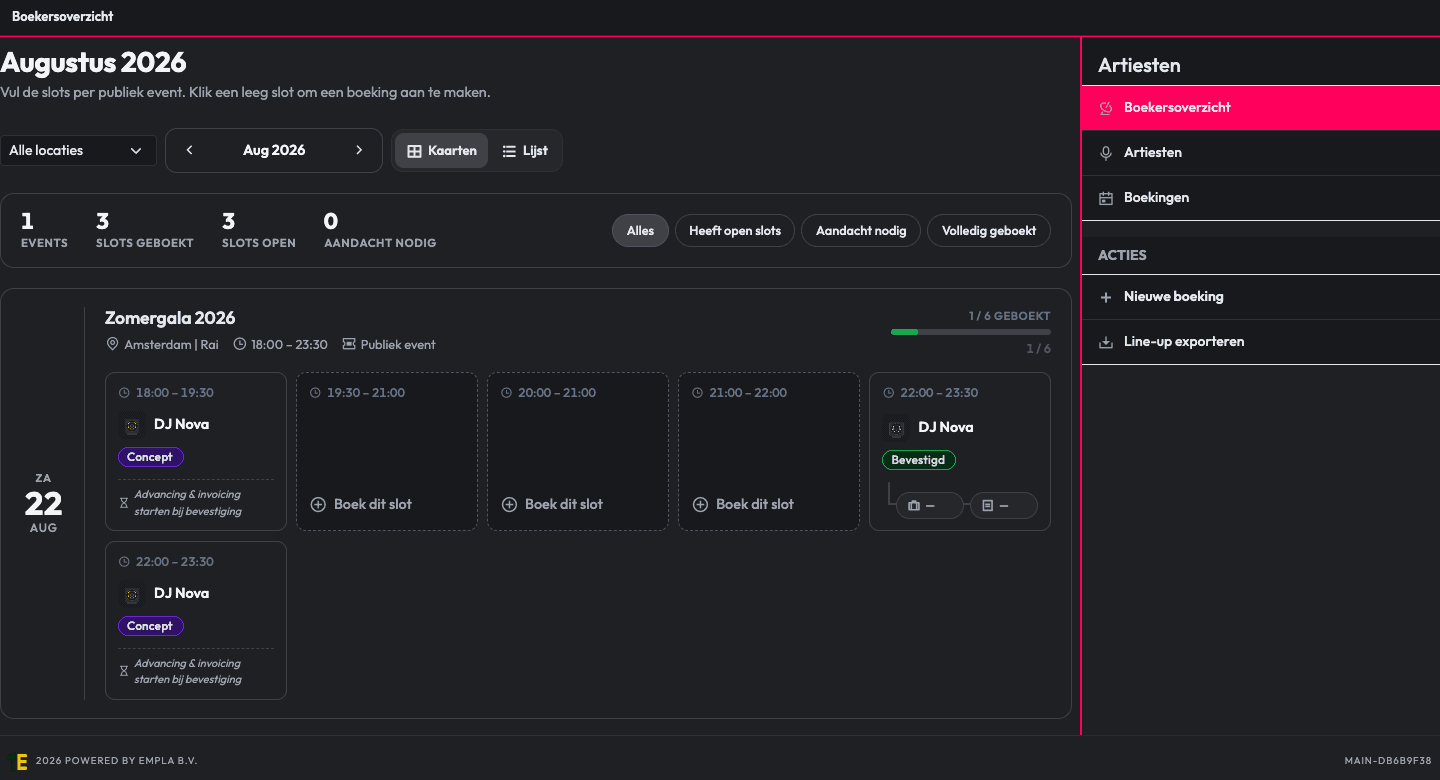1440x780 pixels.
Task: Click the Augustus 2026 heading
Action: coord(93,62)
